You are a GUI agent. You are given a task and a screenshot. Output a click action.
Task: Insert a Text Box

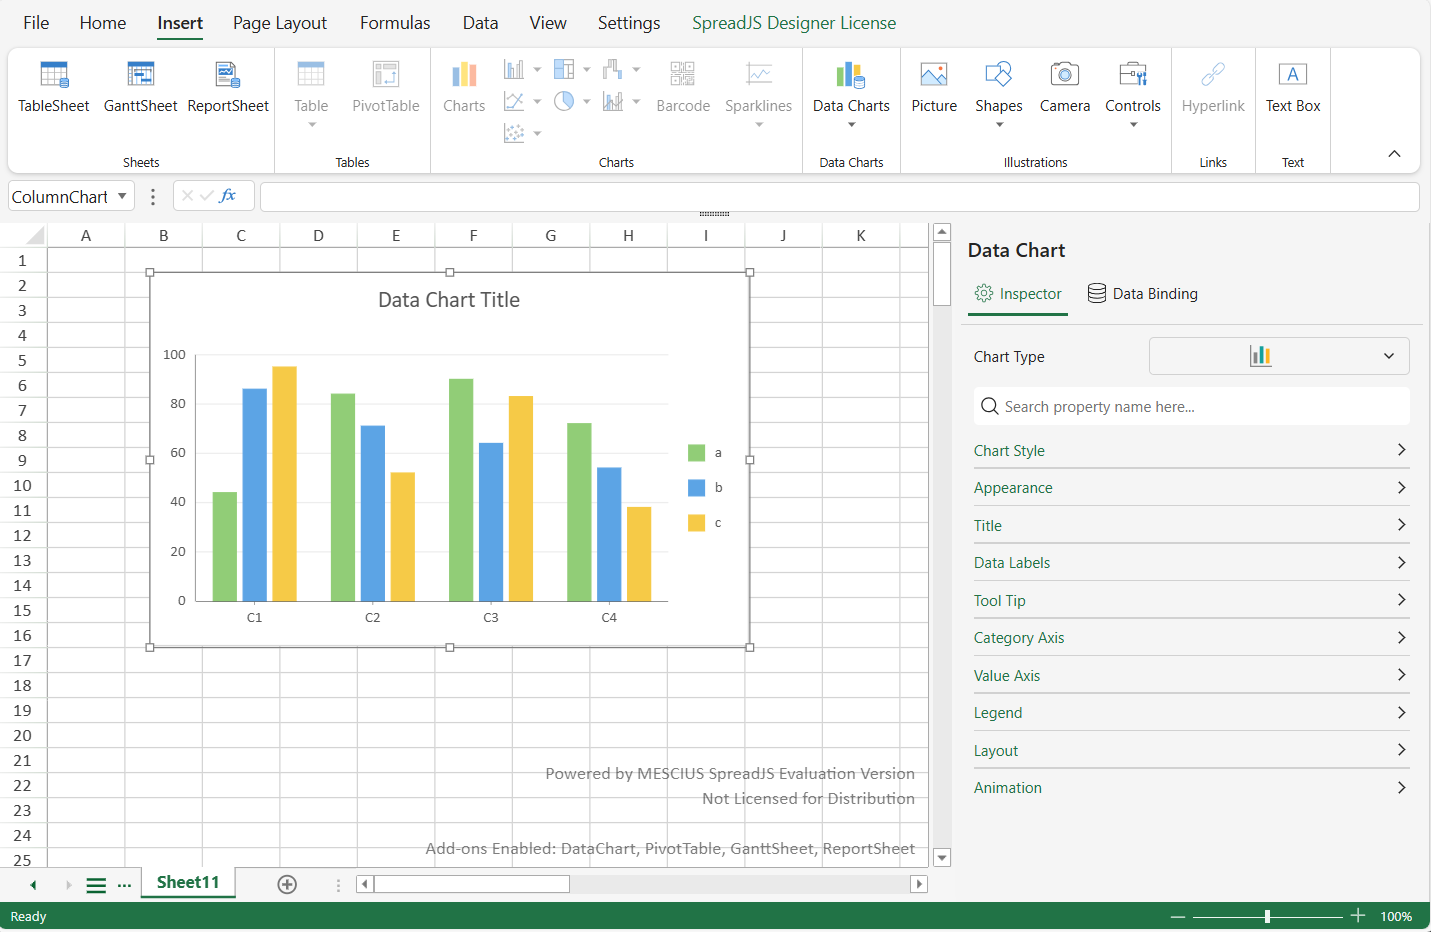click(1293, 88)
